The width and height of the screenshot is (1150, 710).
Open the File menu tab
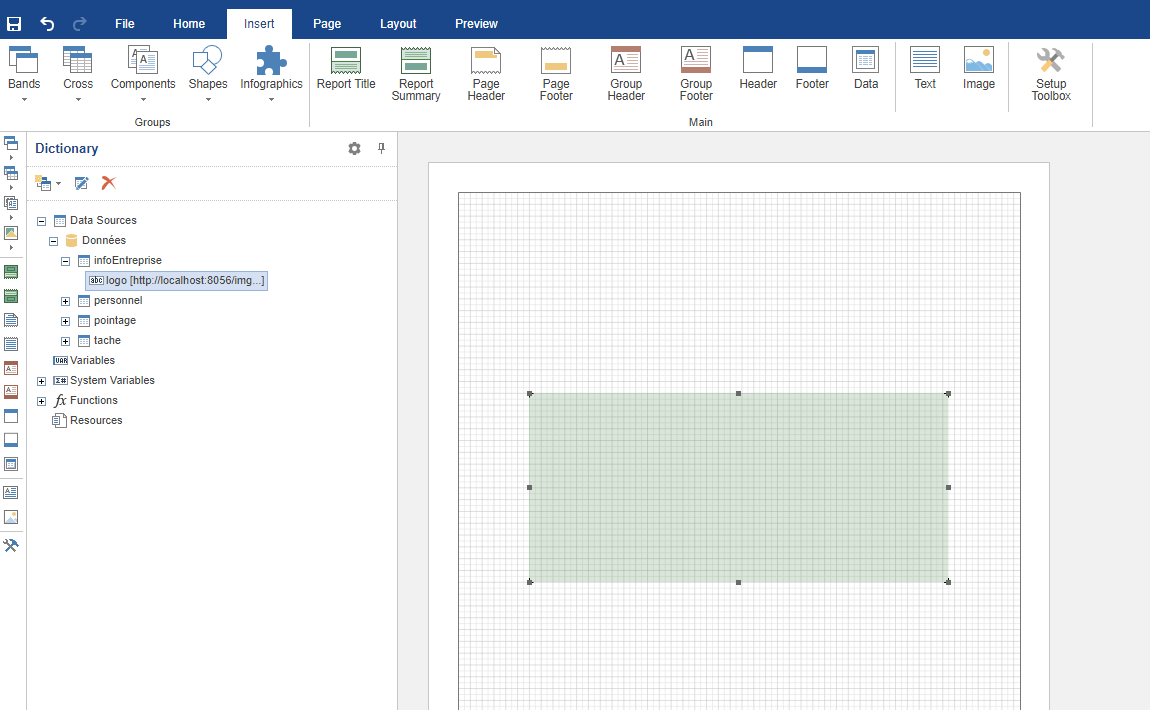pyautogui.click(x=125, y=23)
